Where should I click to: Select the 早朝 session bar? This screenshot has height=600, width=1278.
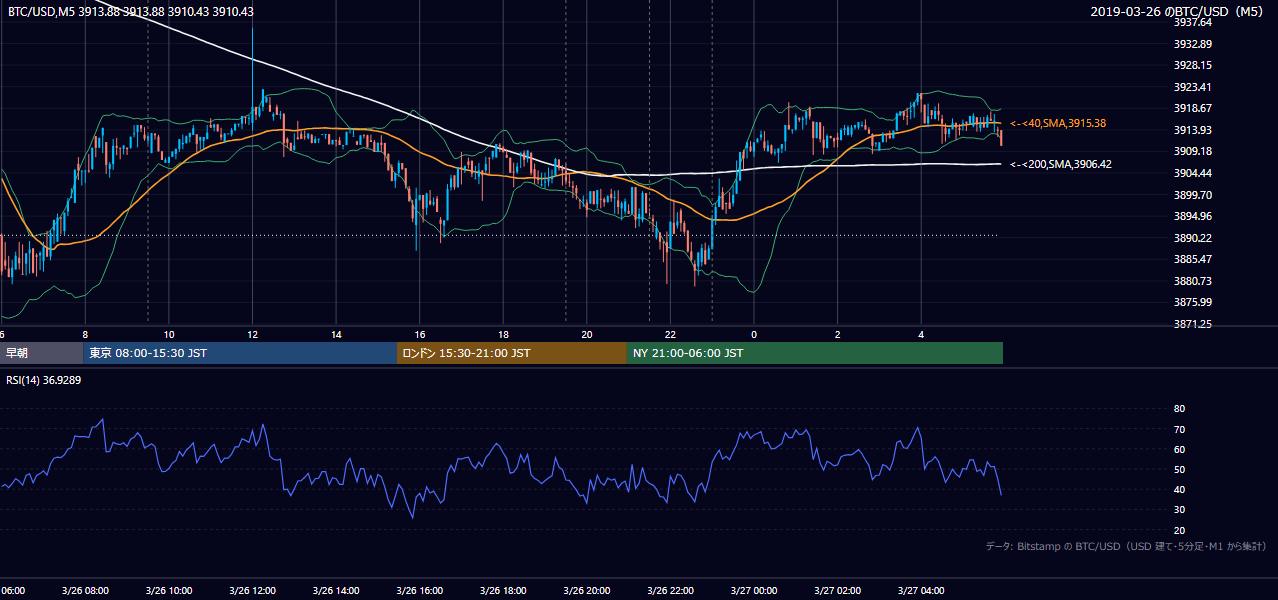click(41, 353)
